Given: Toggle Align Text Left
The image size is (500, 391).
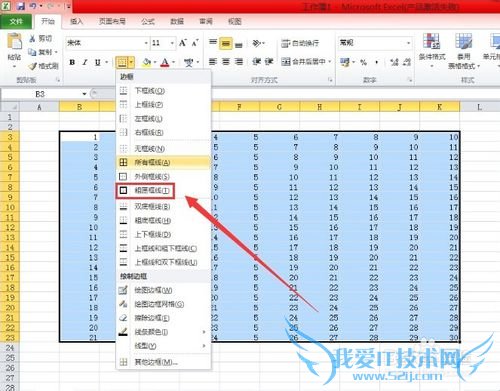Looking at the screenshot, I should tap(212, 62).
